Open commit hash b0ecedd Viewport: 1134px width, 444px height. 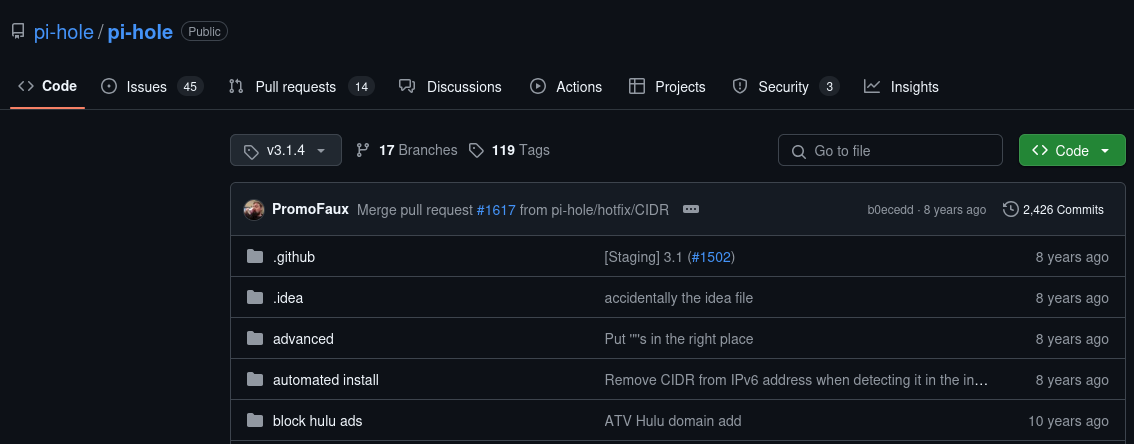890,210
